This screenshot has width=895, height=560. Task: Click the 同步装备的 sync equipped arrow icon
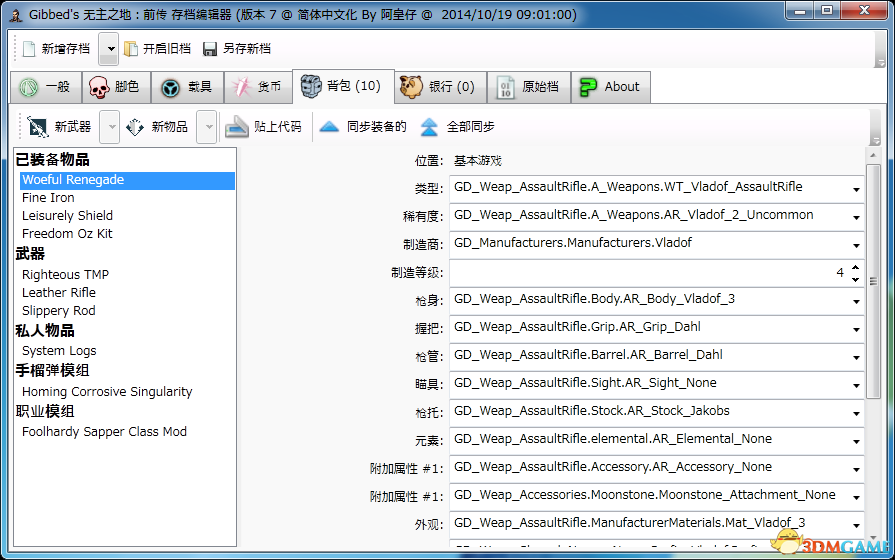[x=329, y=127]
